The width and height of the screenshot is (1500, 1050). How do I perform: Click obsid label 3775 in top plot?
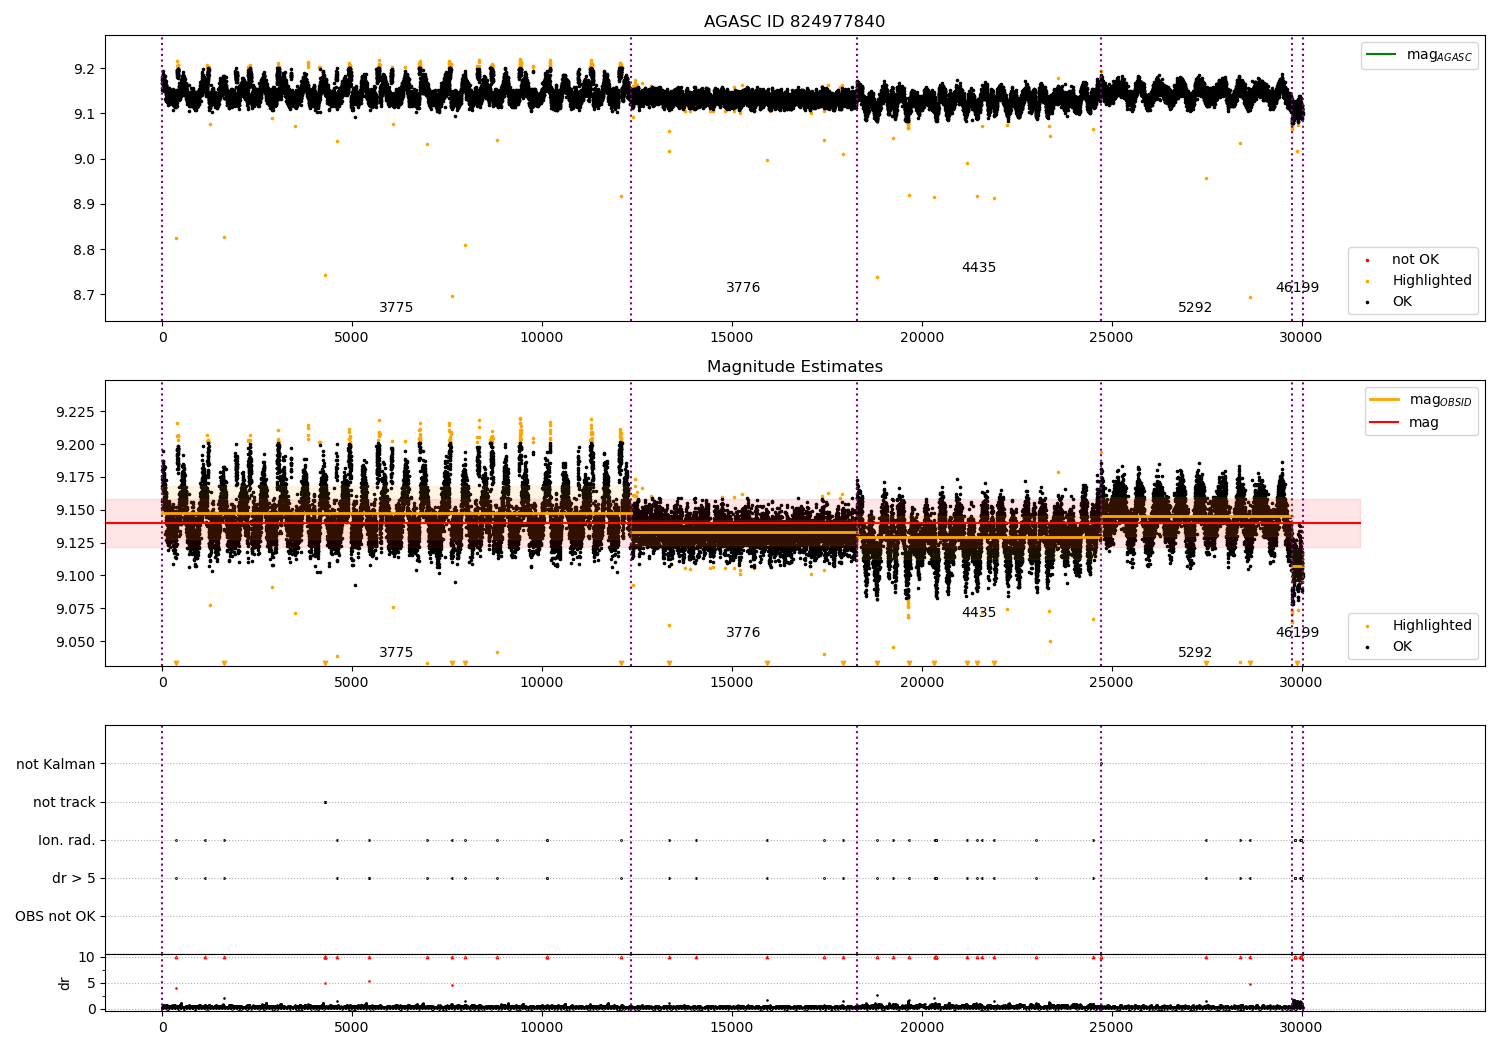[x=396, y=308]
